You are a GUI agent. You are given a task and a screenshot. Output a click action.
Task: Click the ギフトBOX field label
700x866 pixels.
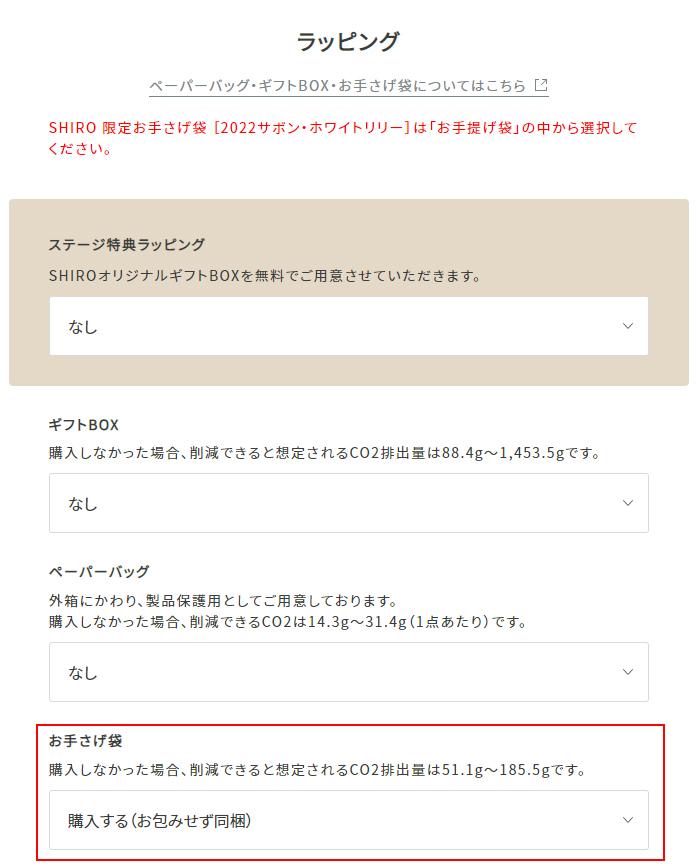(83, 425)
